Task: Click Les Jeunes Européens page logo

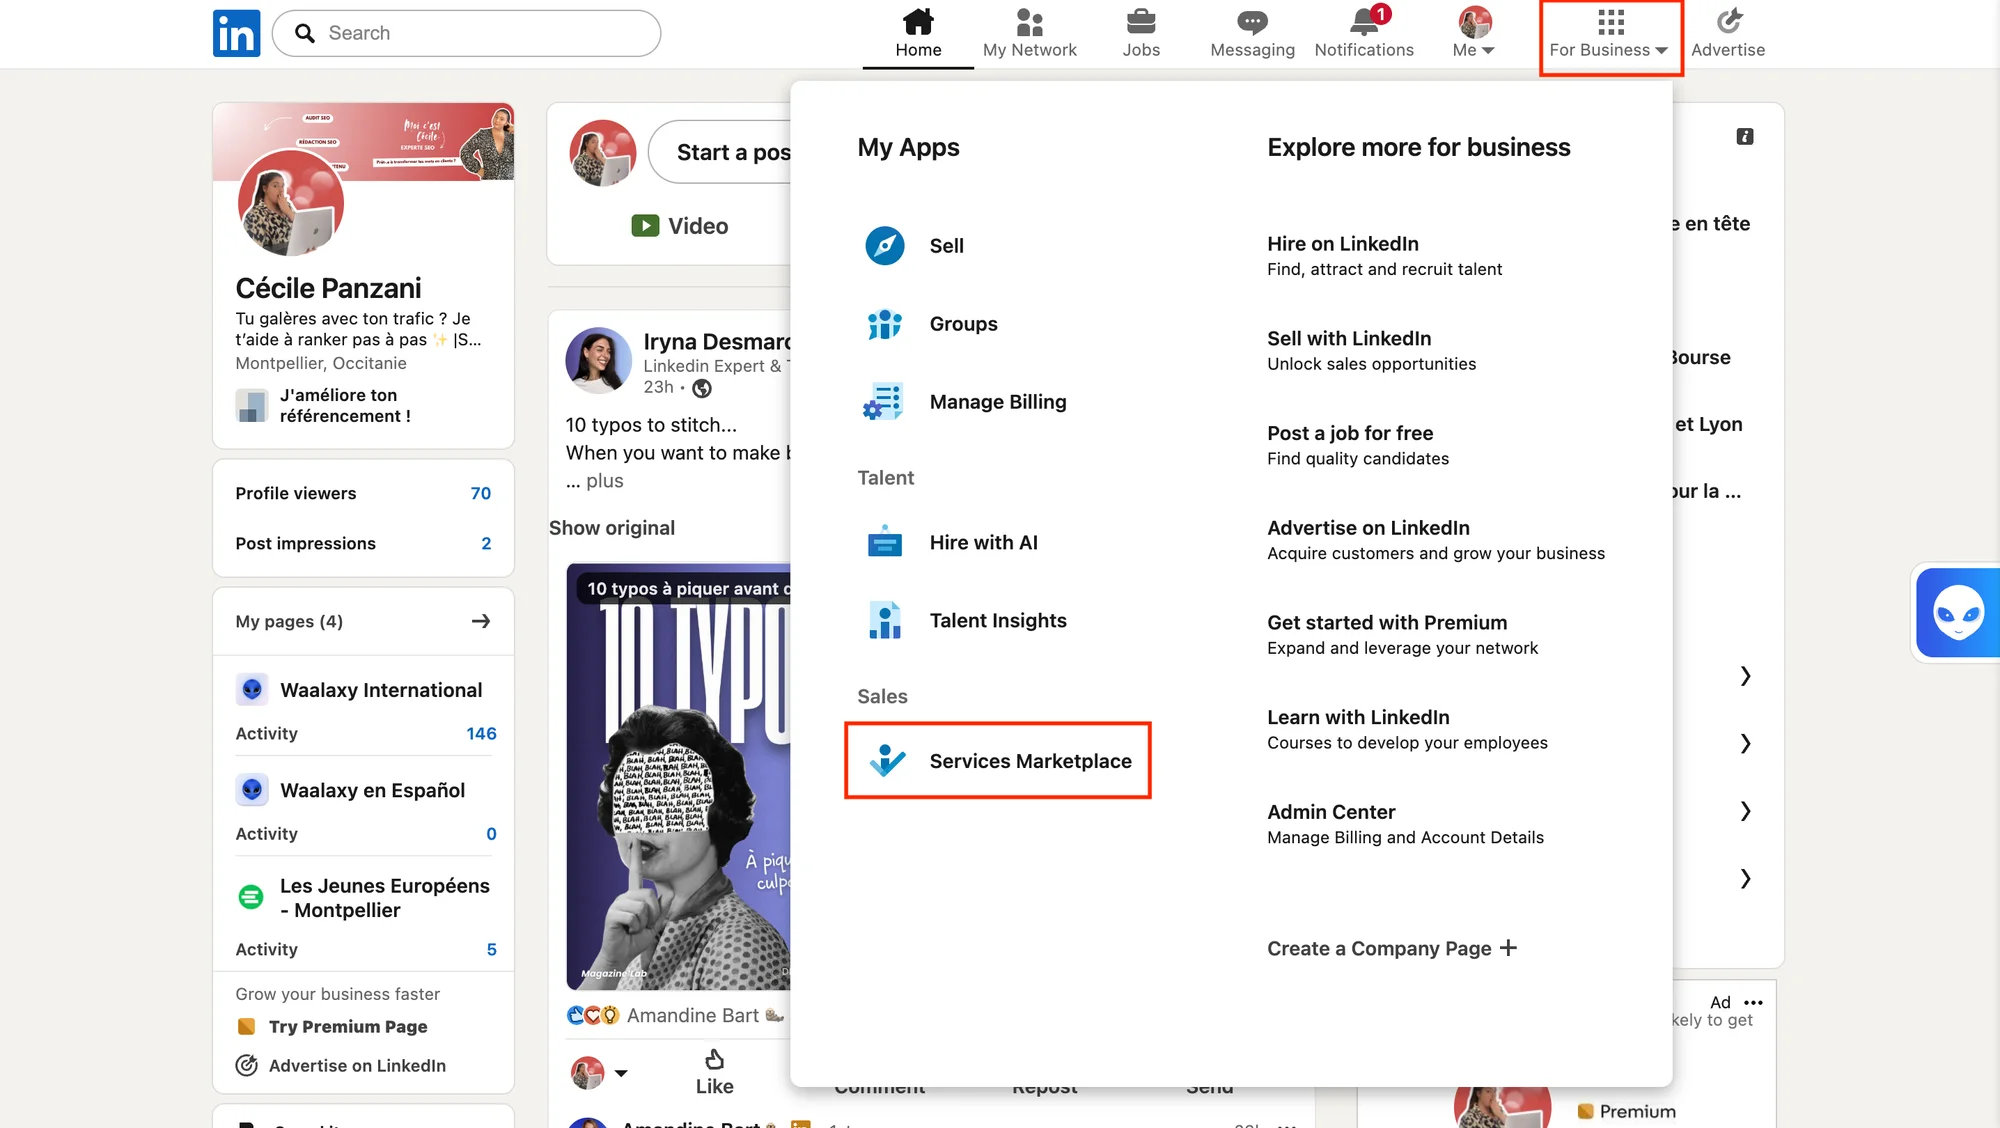Action: [x=251, y=897]
